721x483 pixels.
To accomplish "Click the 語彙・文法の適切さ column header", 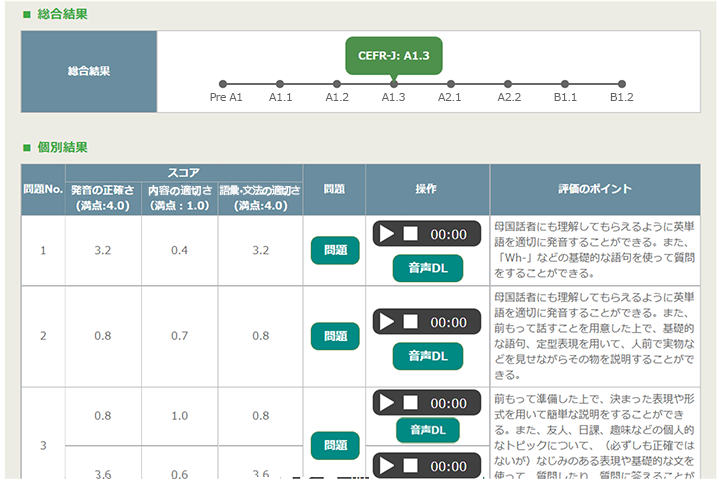I will pos(260,198).
